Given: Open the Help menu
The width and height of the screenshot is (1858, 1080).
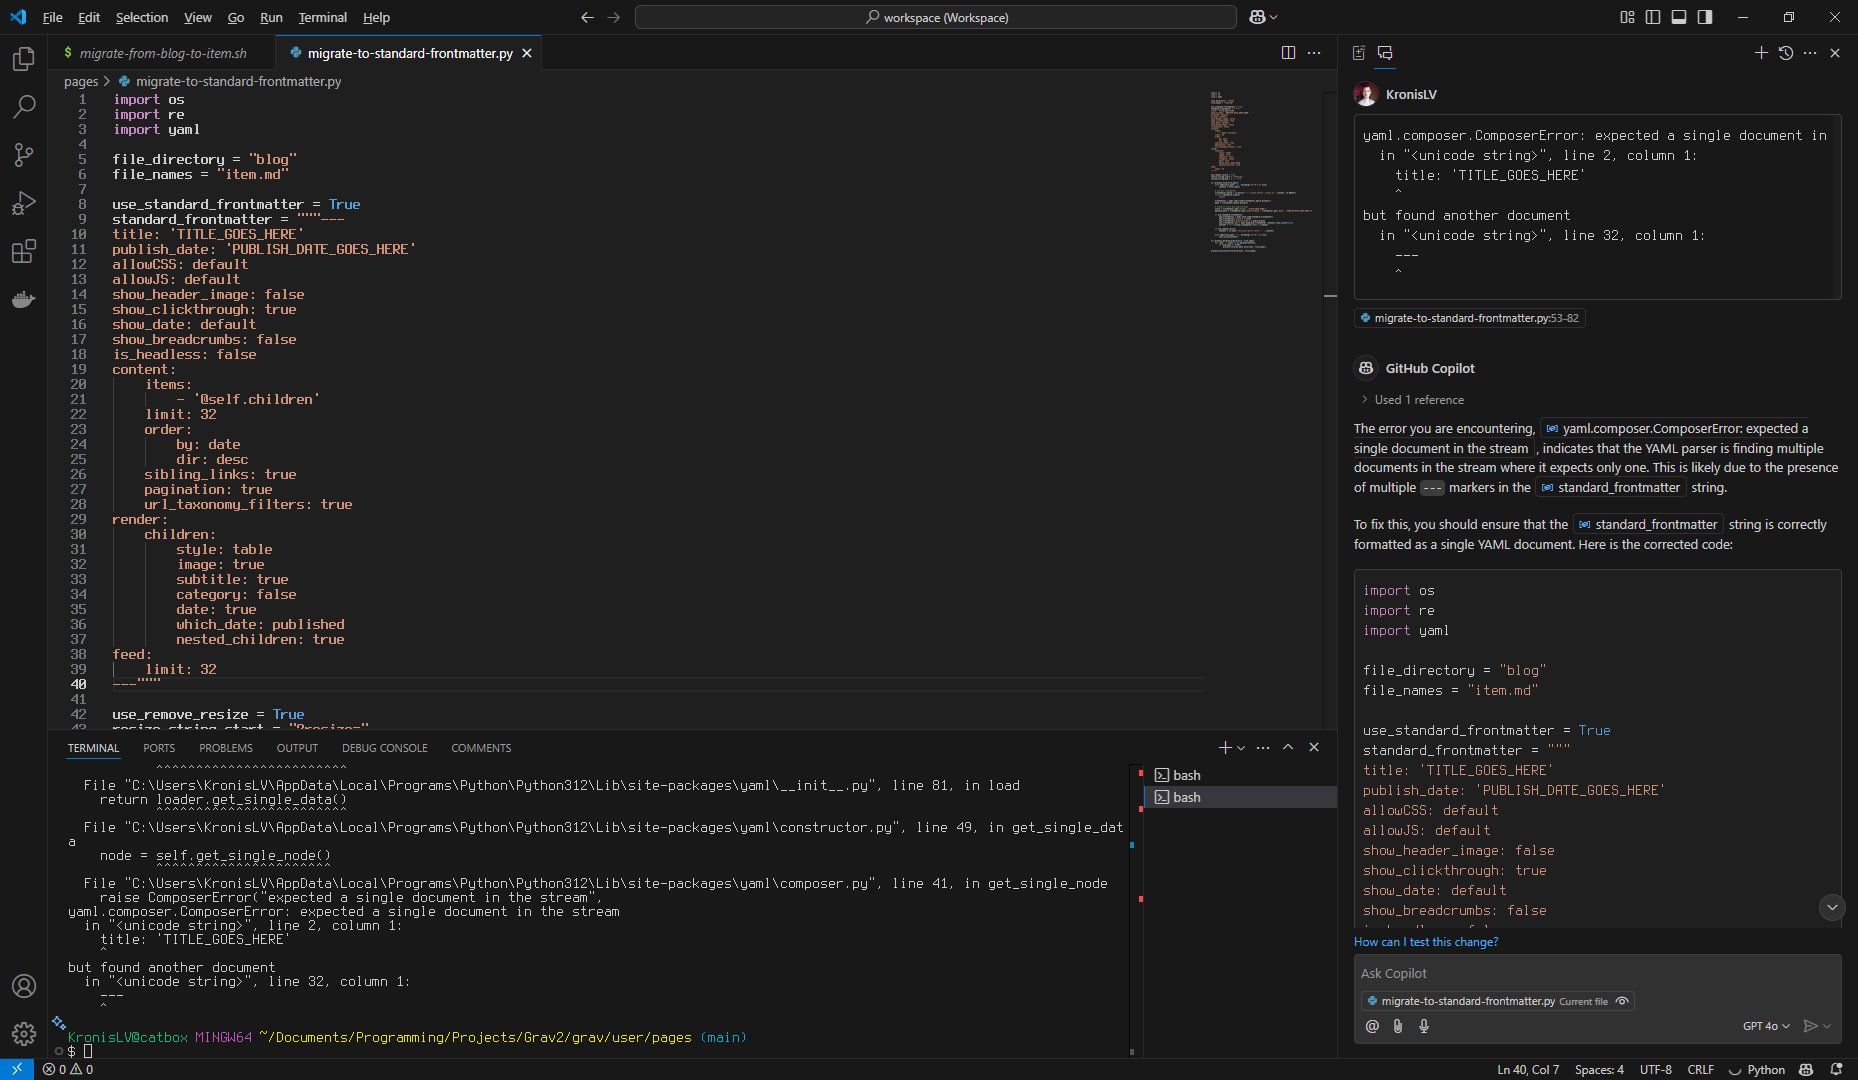Looking at the screenshot, I should point(376,17).
